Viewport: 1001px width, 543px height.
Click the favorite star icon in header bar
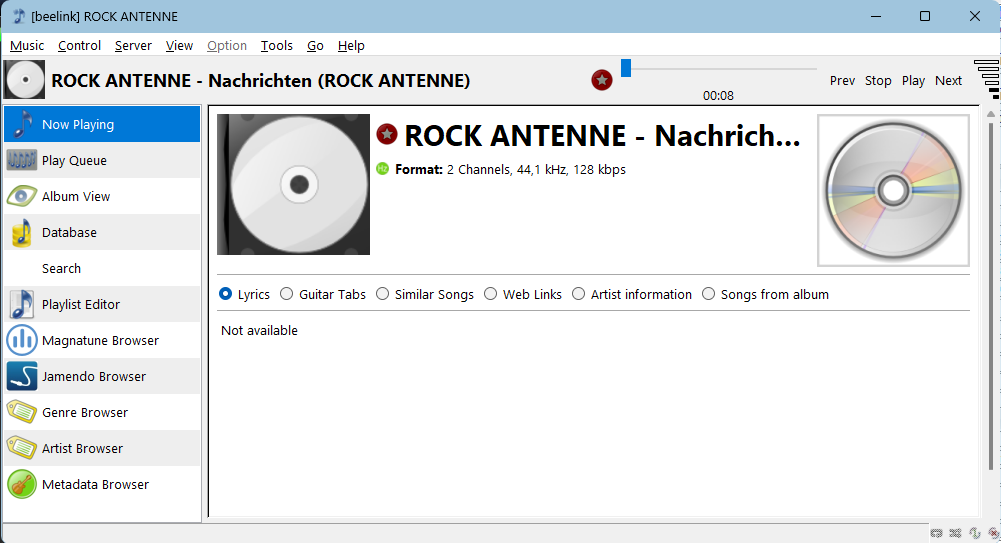[601, 80]
